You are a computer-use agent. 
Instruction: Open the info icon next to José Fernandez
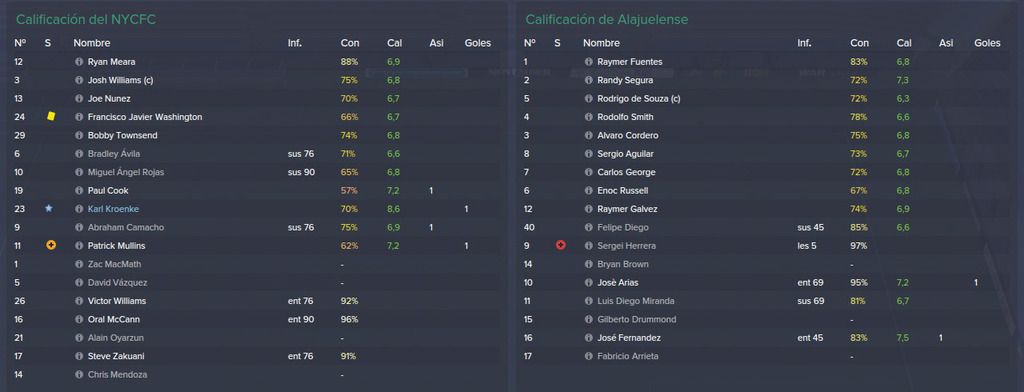pos(588,338)
